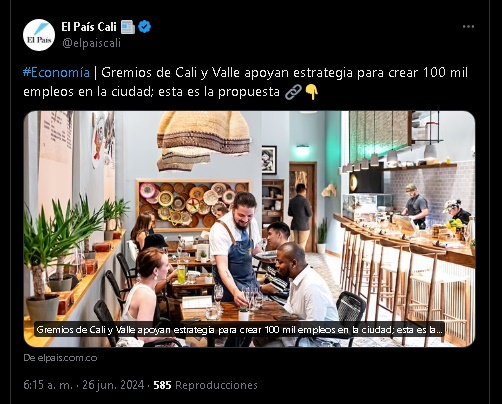The height and width of the screenshot is (404, 502).
Task: Open the @elpaiscali handle
Action: [x=91, y=43]
